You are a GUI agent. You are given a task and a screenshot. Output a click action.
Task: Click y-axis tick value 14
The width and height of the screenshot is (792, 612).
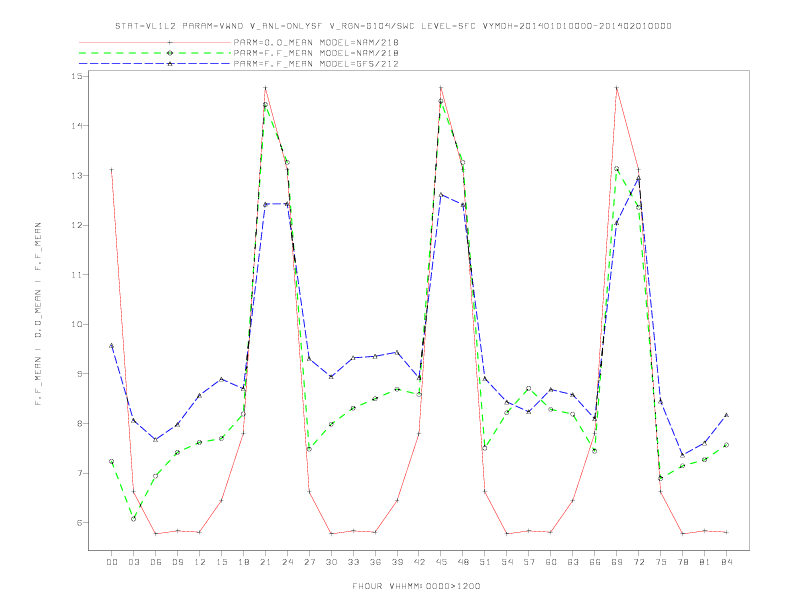pyautogui.click(x=76, y=125)
